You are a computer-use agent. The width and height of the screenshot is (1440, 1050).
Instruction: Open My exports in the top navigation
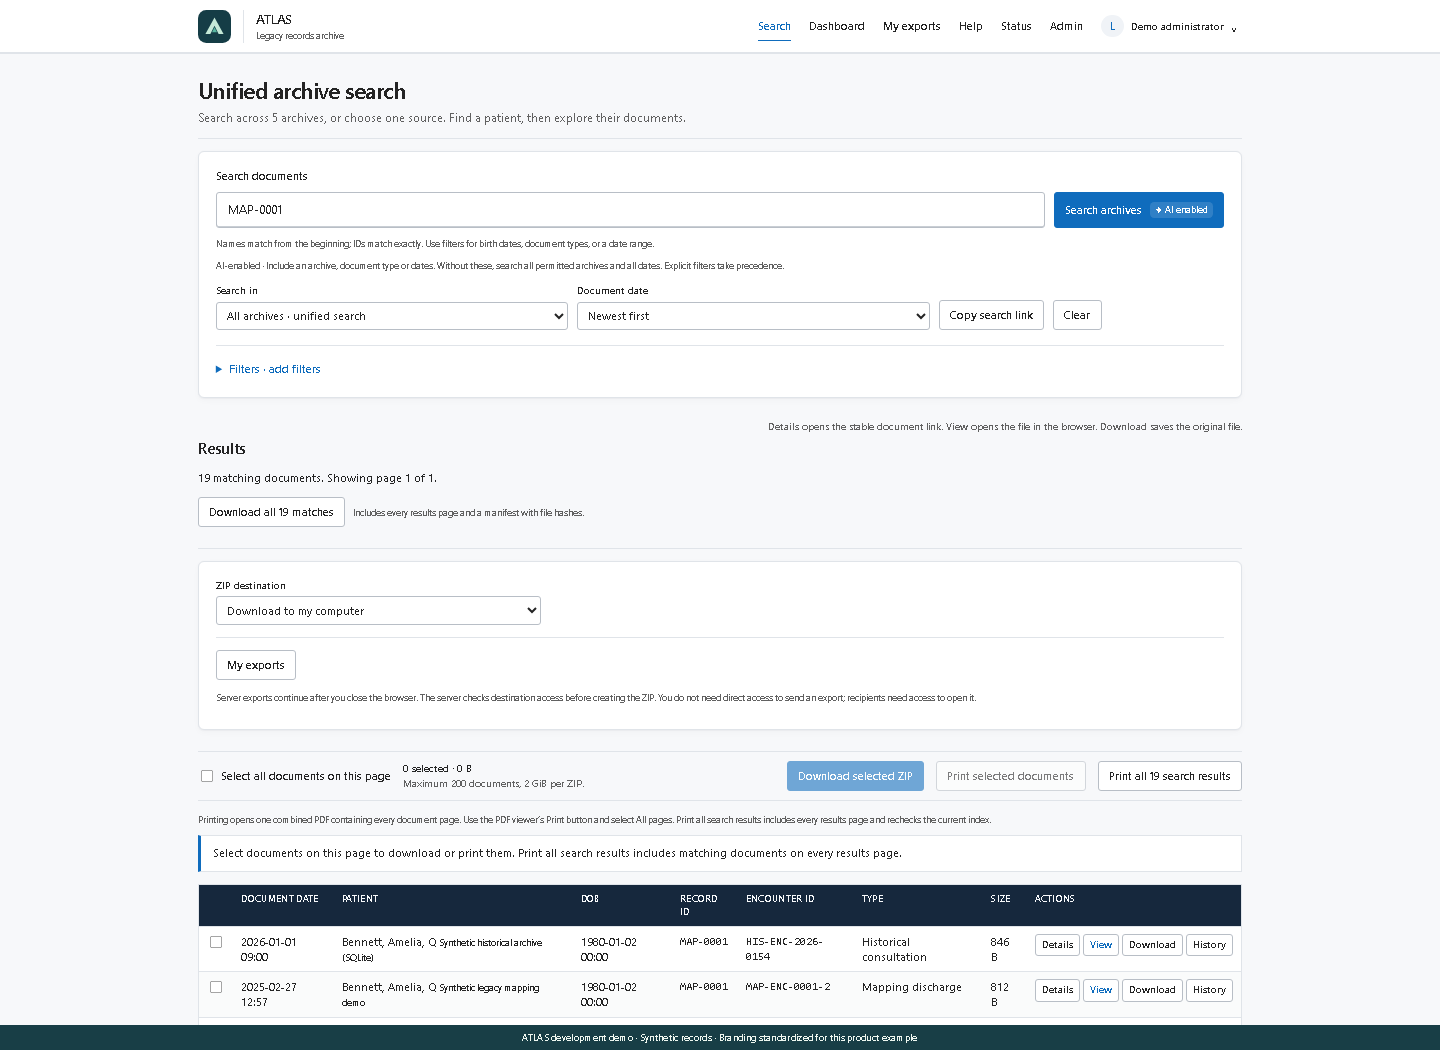912,26
